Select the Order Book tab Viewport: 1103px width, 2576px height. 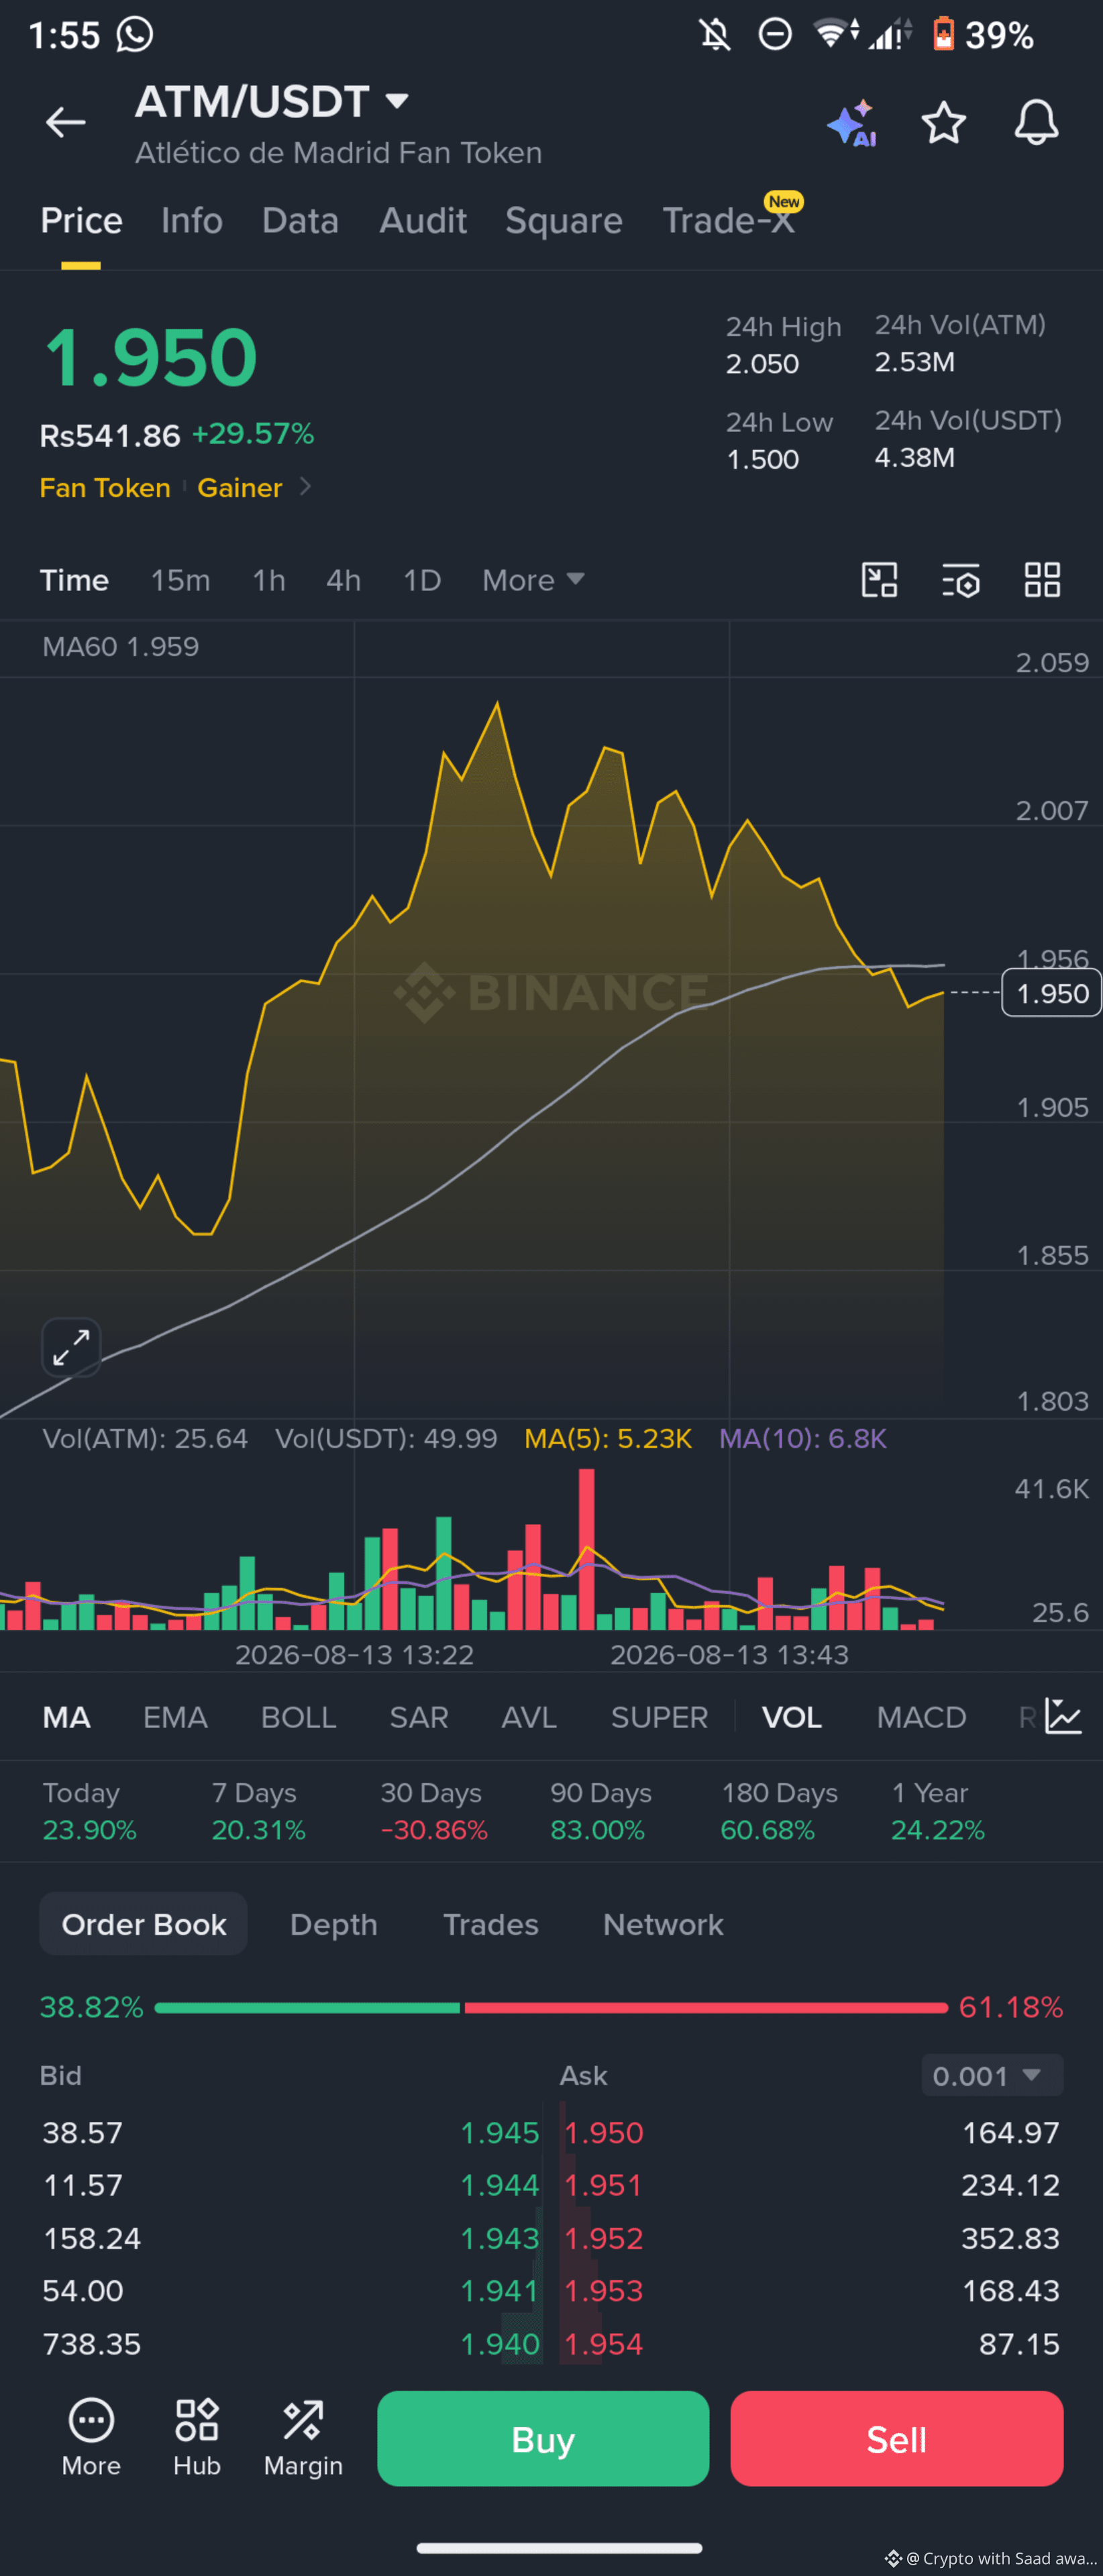(143, 1923)
